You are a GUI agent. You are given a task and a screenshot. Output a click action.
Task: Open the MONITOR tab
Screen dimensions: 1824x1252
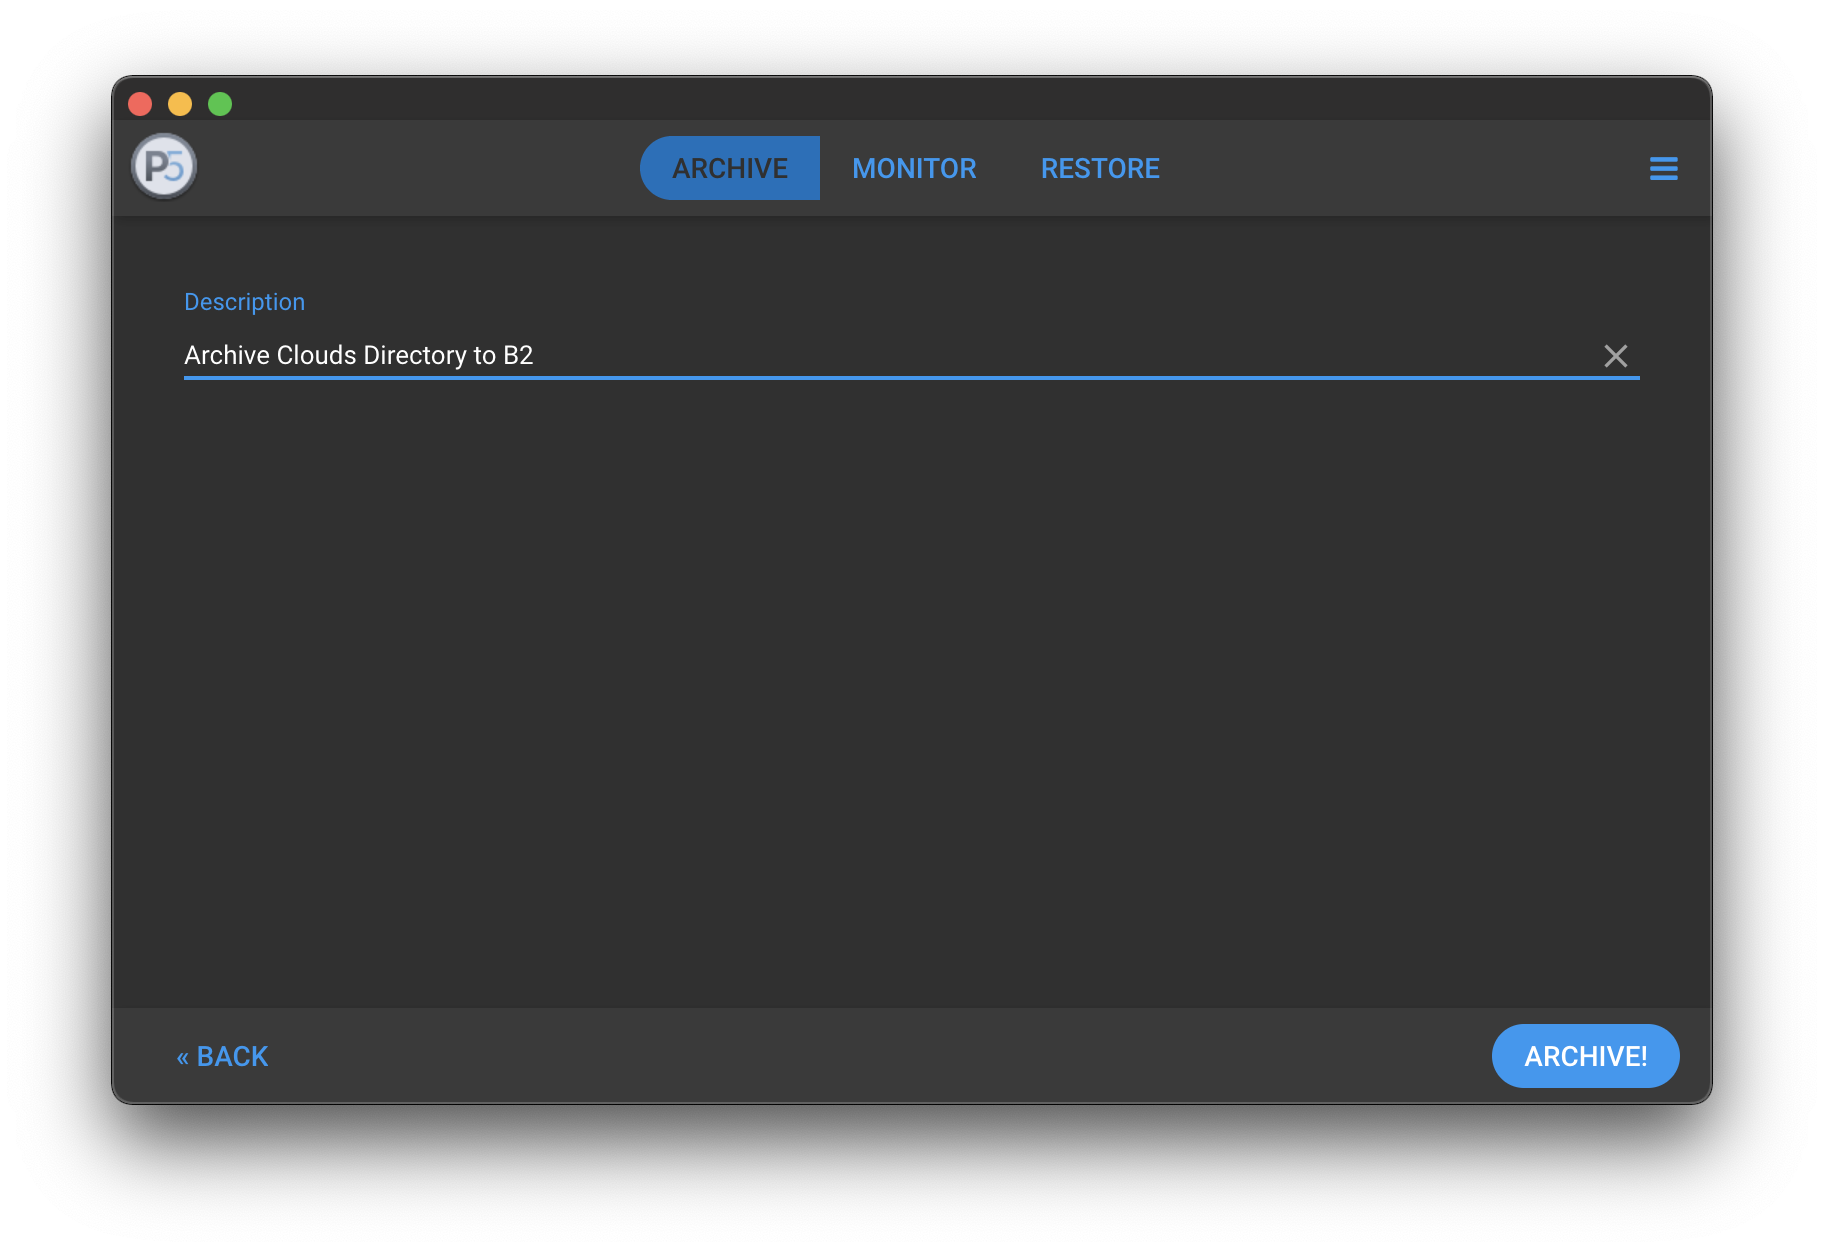pyautogui.click(x=914, y=168)
